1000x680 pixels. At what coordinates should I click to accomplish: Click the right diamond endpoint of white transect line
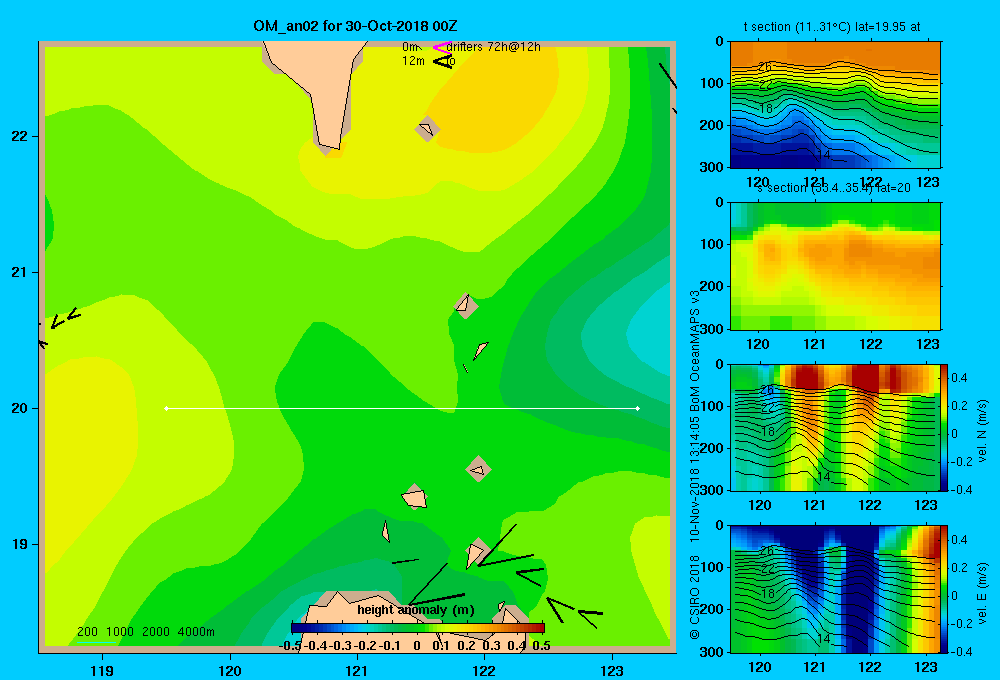coord(637,408)
